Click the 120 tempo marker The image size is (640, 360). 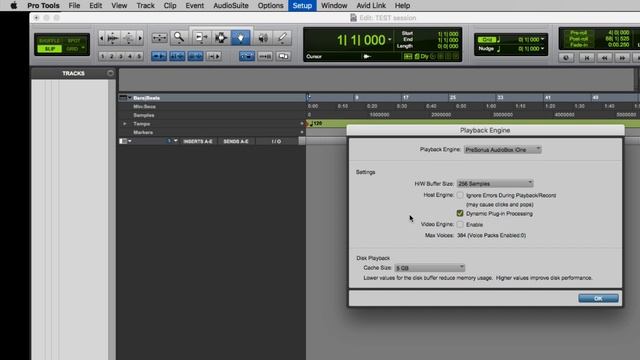point(316,123)
